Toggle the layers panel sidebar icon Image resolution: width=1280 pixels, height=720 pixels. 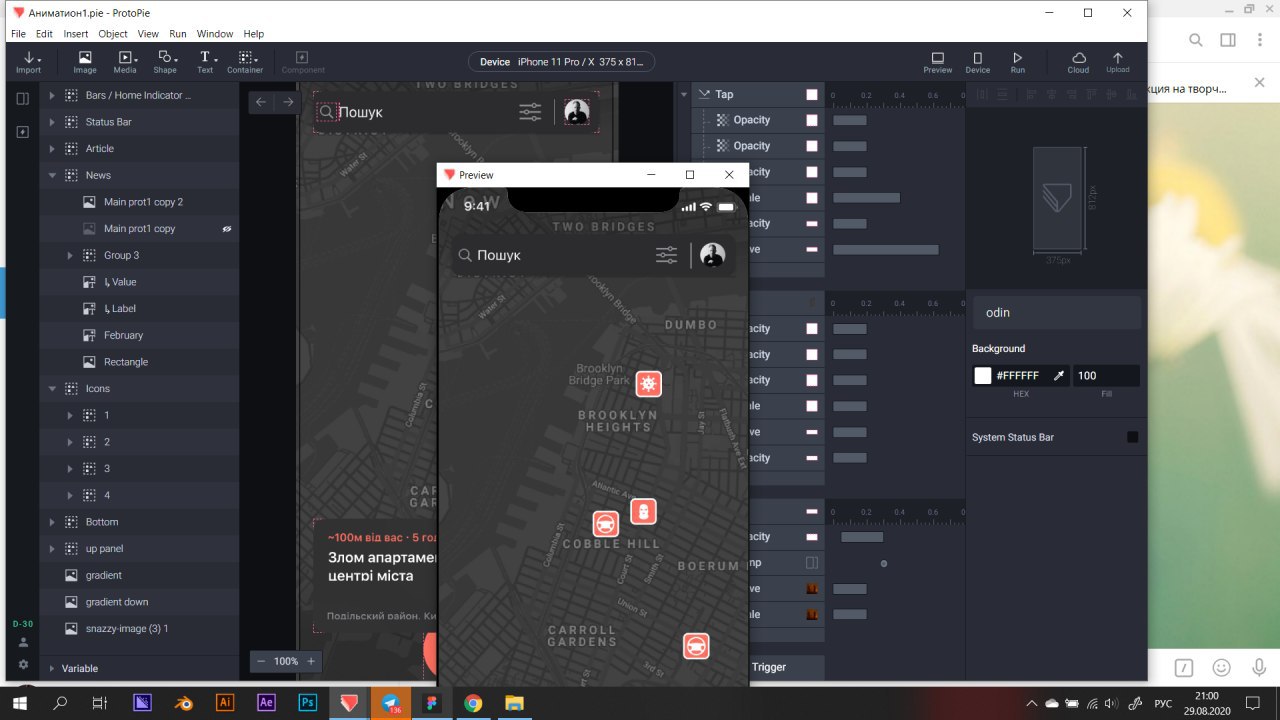23,98
